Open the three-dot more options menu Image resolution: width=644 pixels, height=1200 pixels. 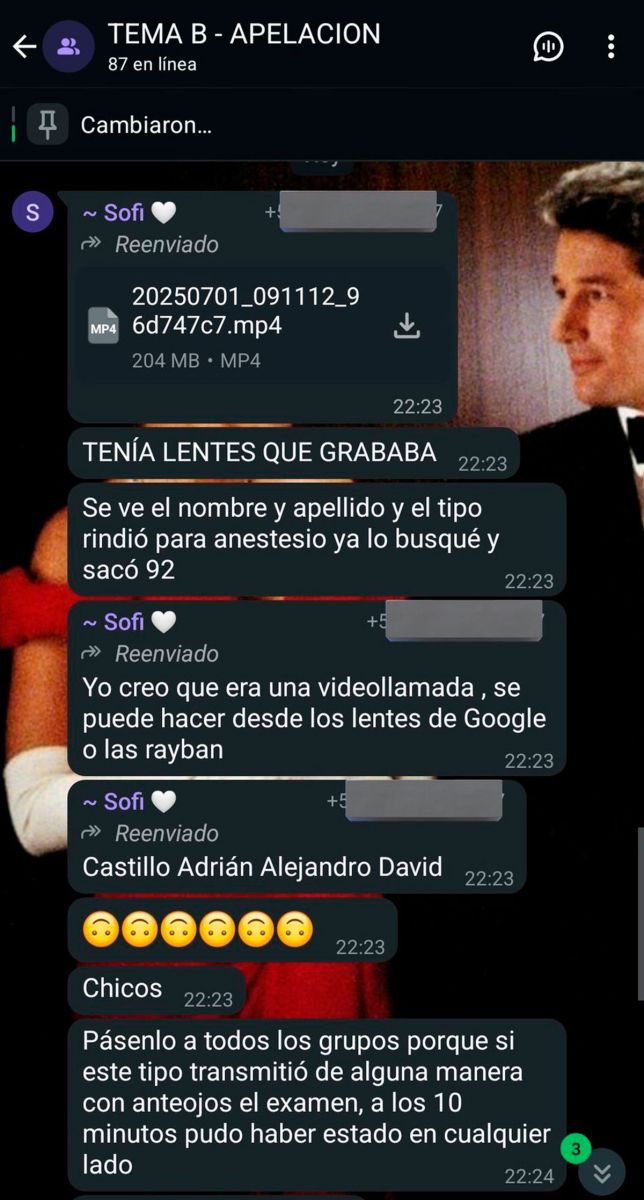tap(611, 46)
